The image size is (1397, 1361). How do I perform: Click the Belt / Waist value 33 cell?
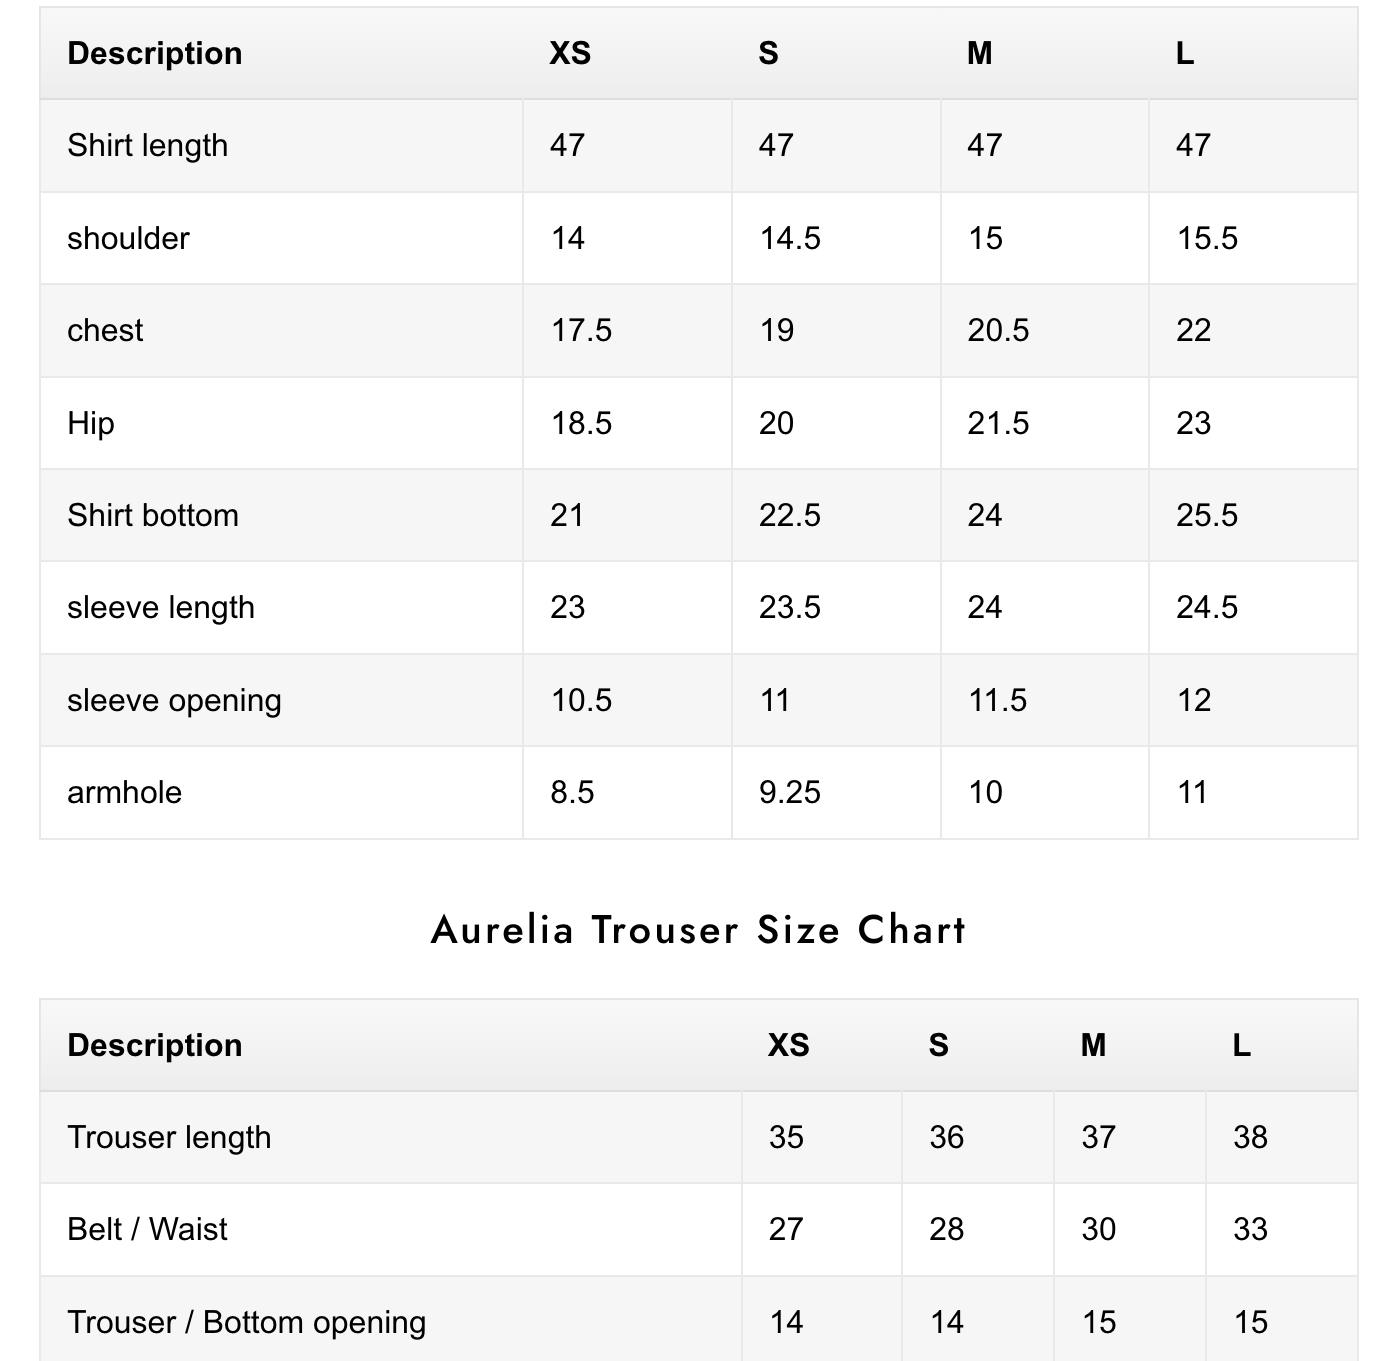tap(1250, 1230)
